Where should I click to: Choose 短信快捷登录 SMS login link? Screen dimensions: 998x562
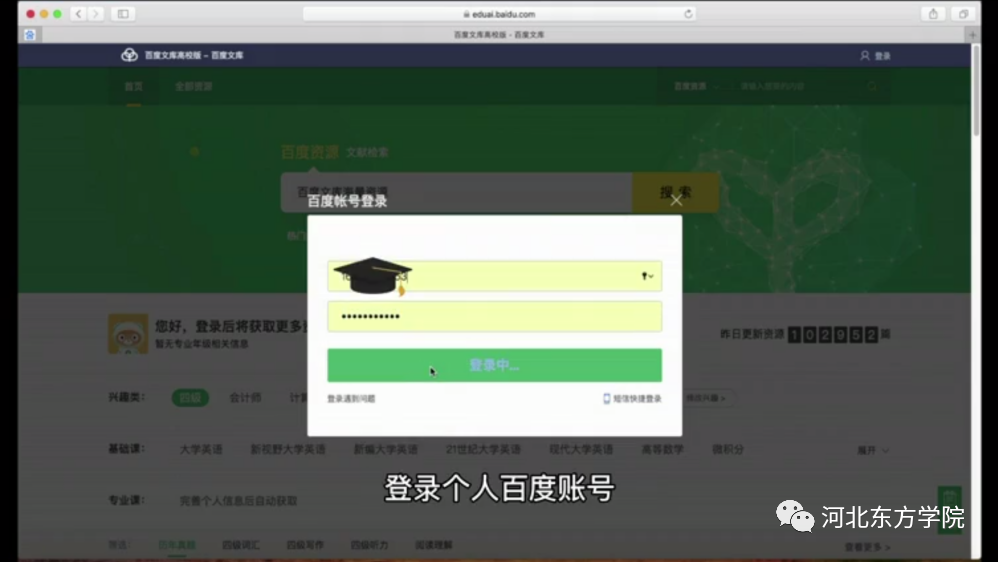(x=637, y=398)
